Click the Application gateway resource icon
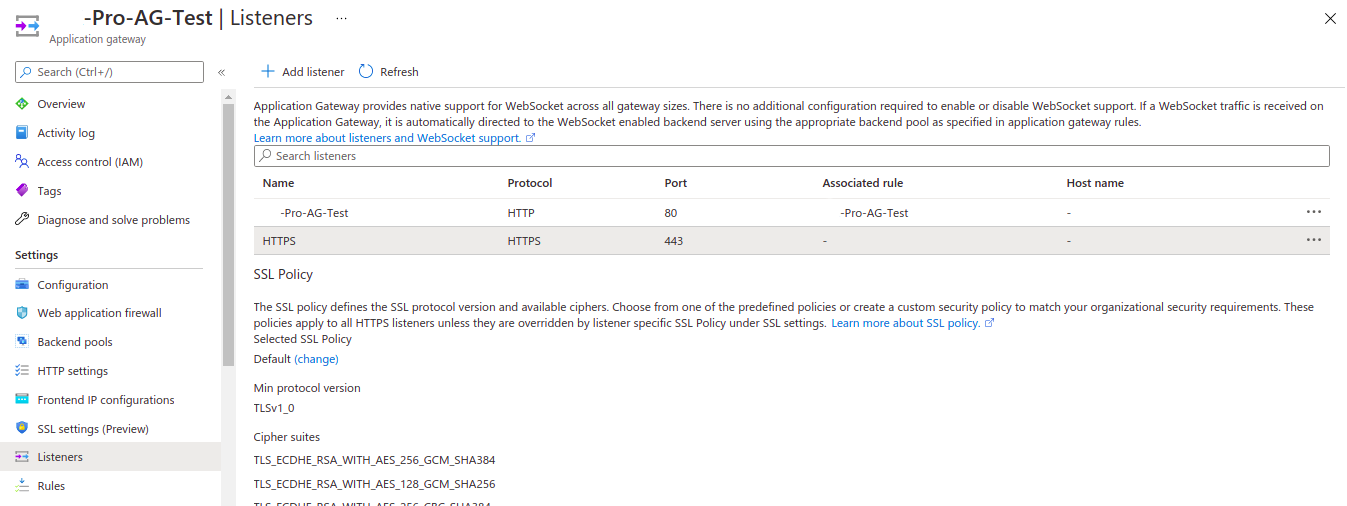Viewport: 1347px width, 506px height. [x=27, y=27]
